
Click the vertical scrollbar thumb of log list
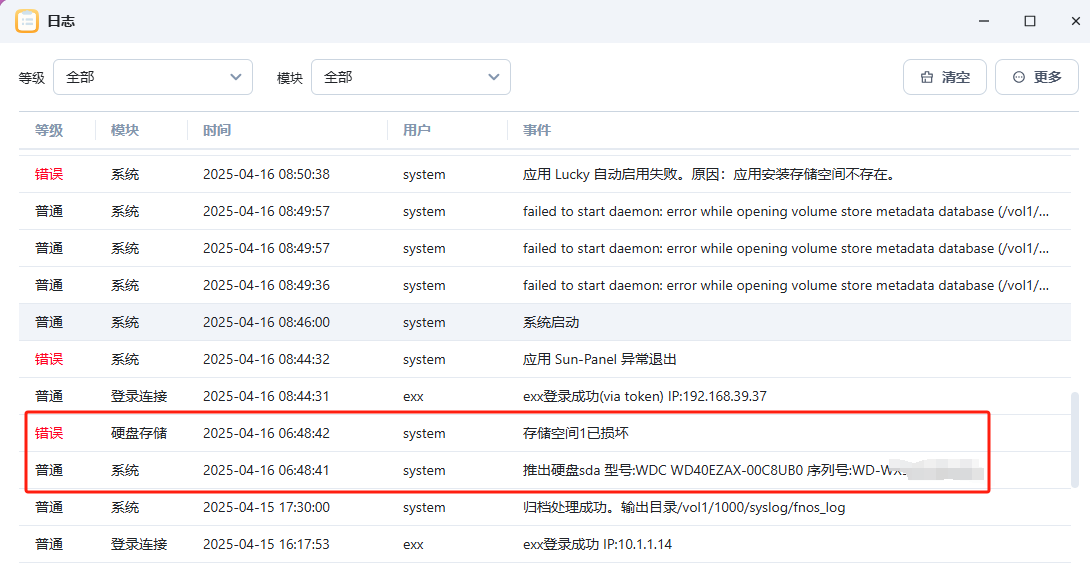(1075, 440)
